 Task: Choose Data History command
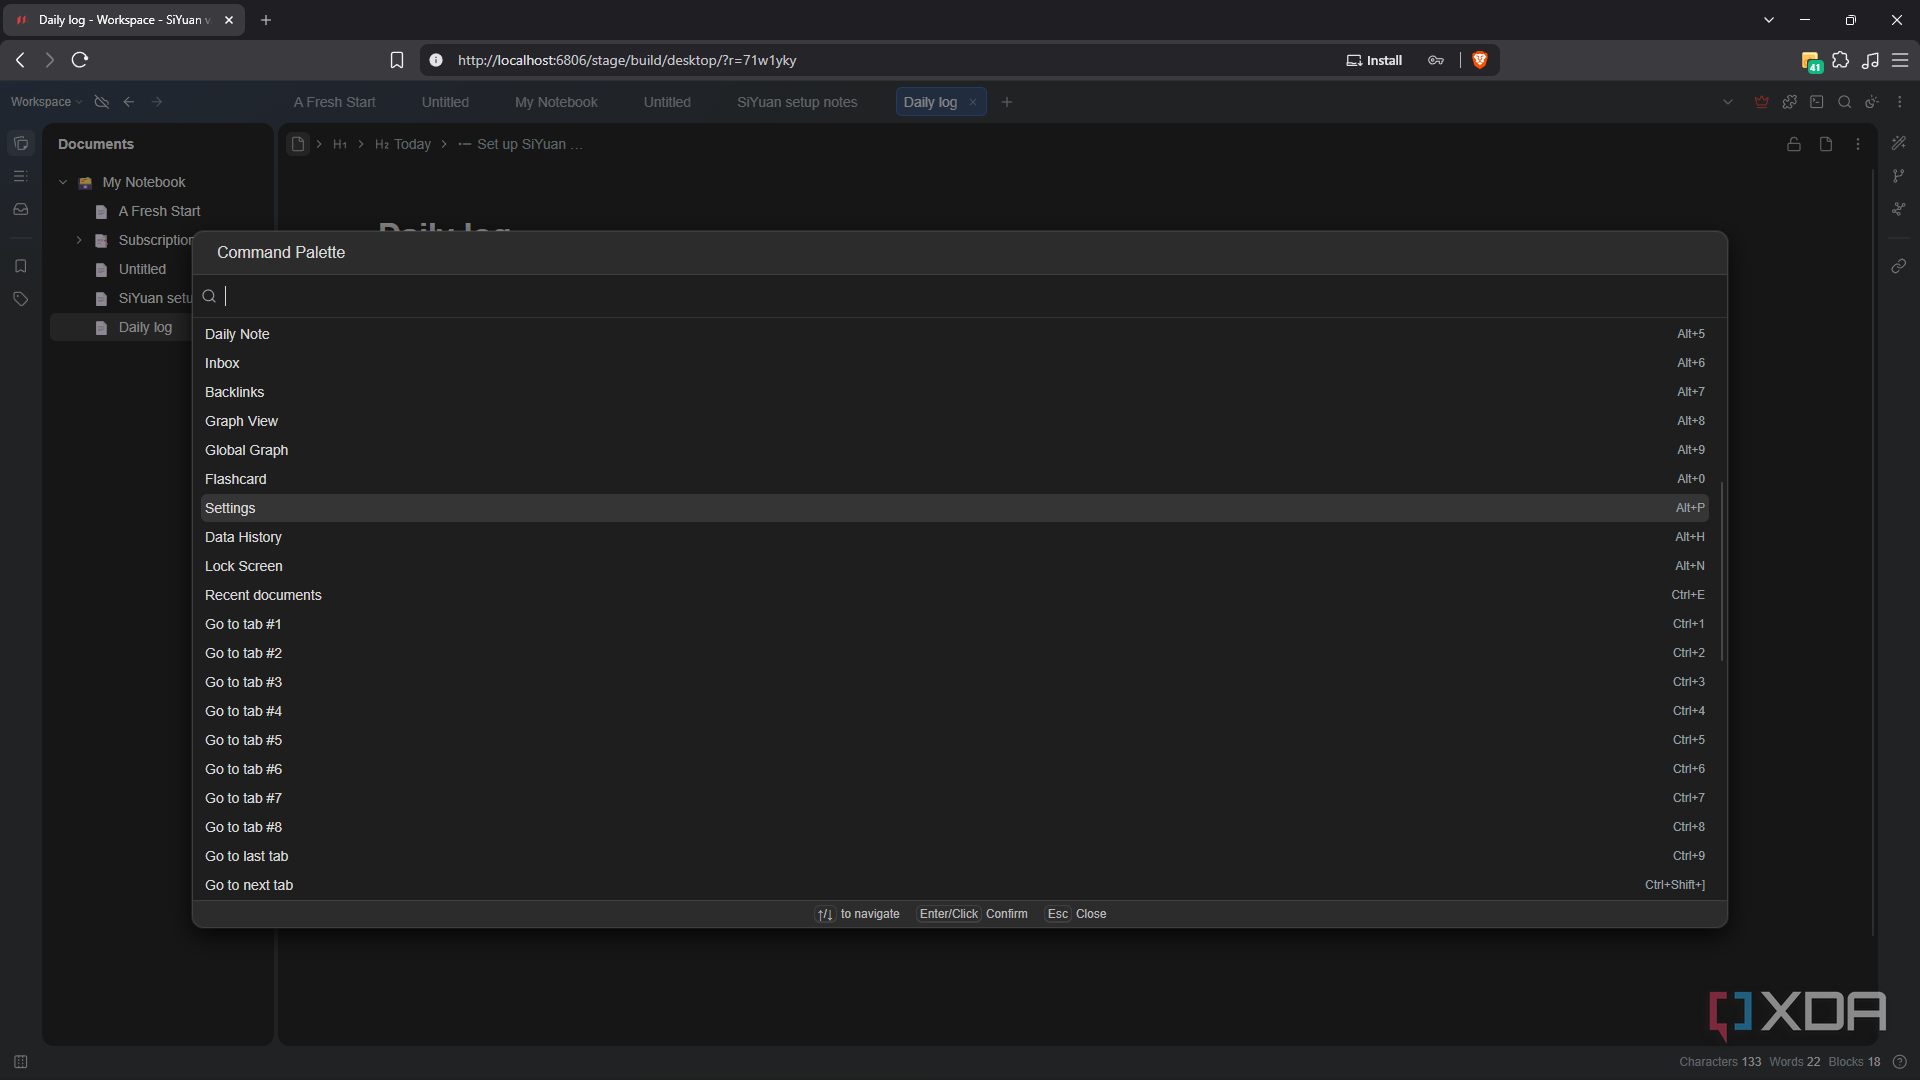(954, 537)
